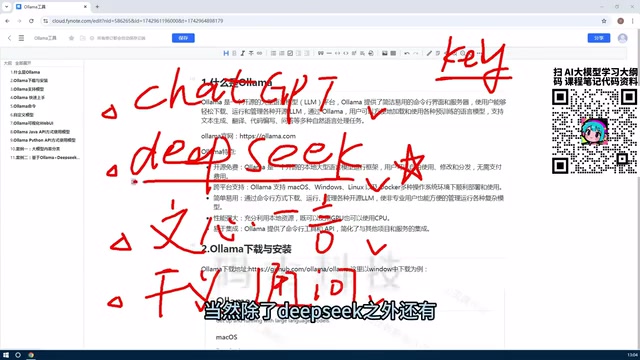Apply heading format with the H icon
640x360 pixels.
[x=226, y=53]
